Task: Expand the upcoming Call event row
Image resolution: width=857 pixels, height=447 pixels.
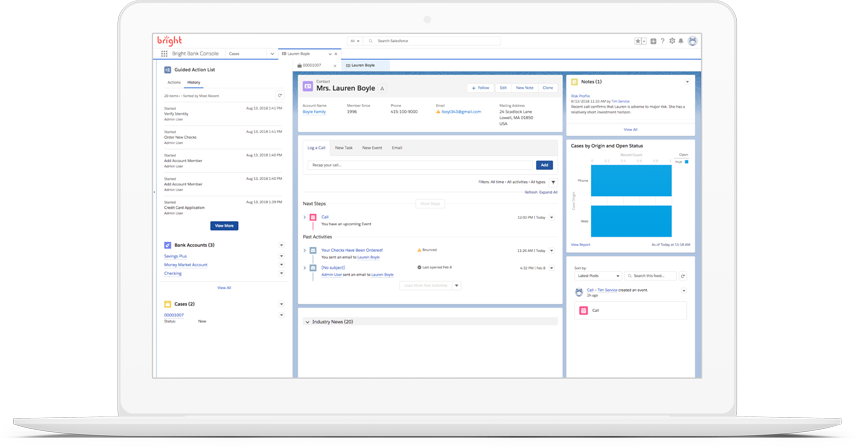Action: (305, 217)
